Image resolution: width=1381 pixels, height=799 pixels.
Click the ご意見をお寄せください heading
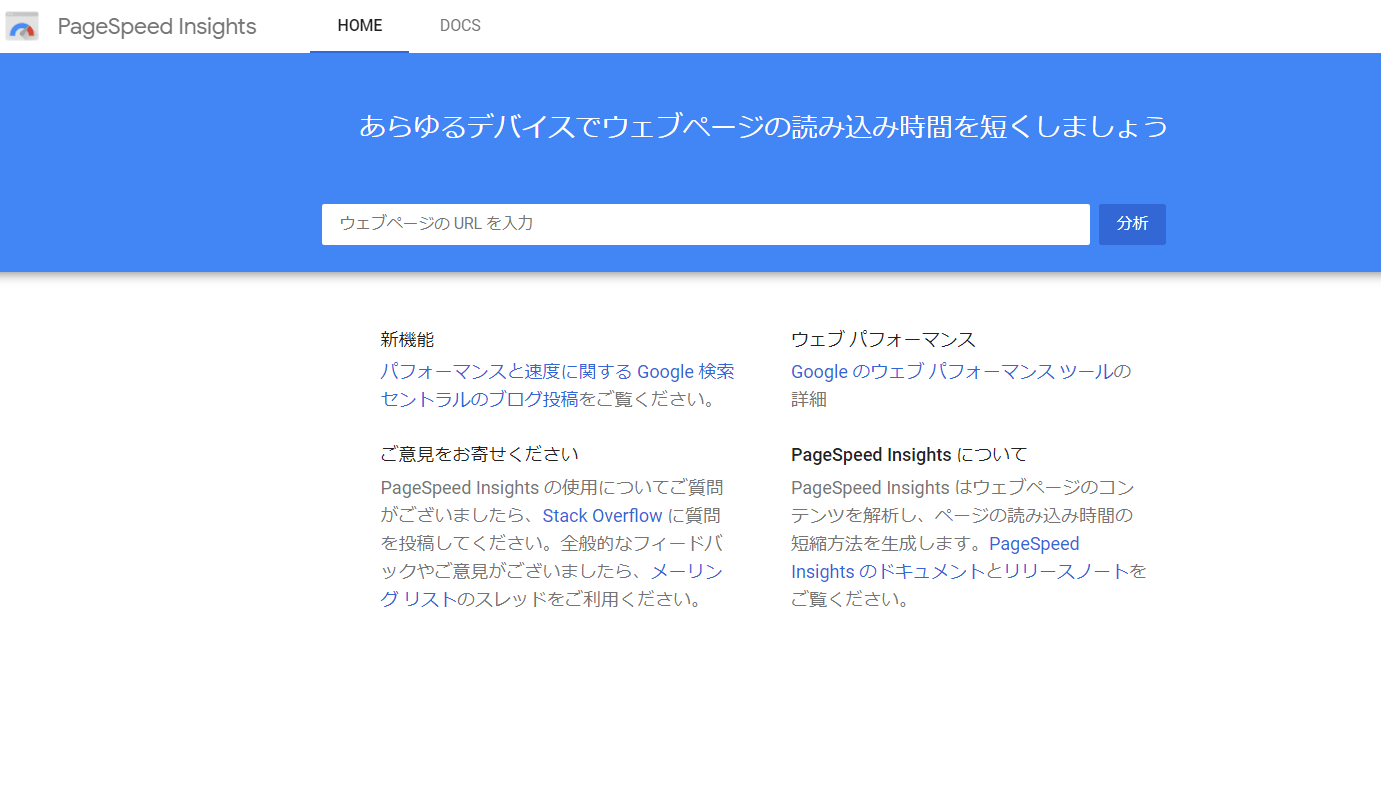(x=480, y=454)
